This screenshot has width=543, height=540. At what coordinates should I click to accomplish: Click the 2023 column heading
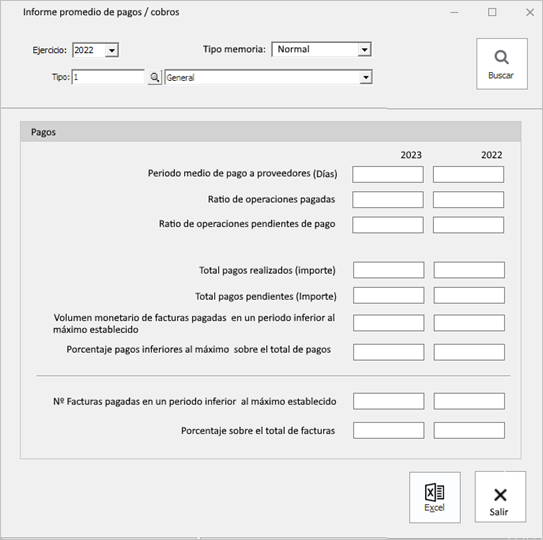tap(411, 155)
